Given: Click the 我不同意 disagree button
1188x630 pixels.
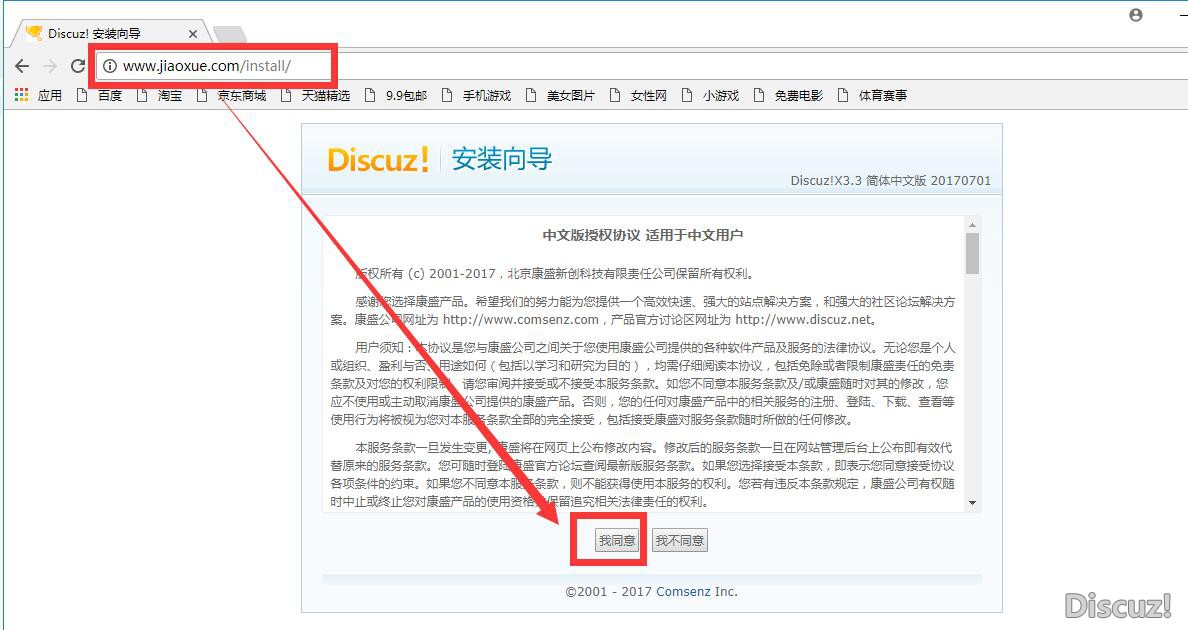Looking at the screenshot, I should tap(680, 540).
